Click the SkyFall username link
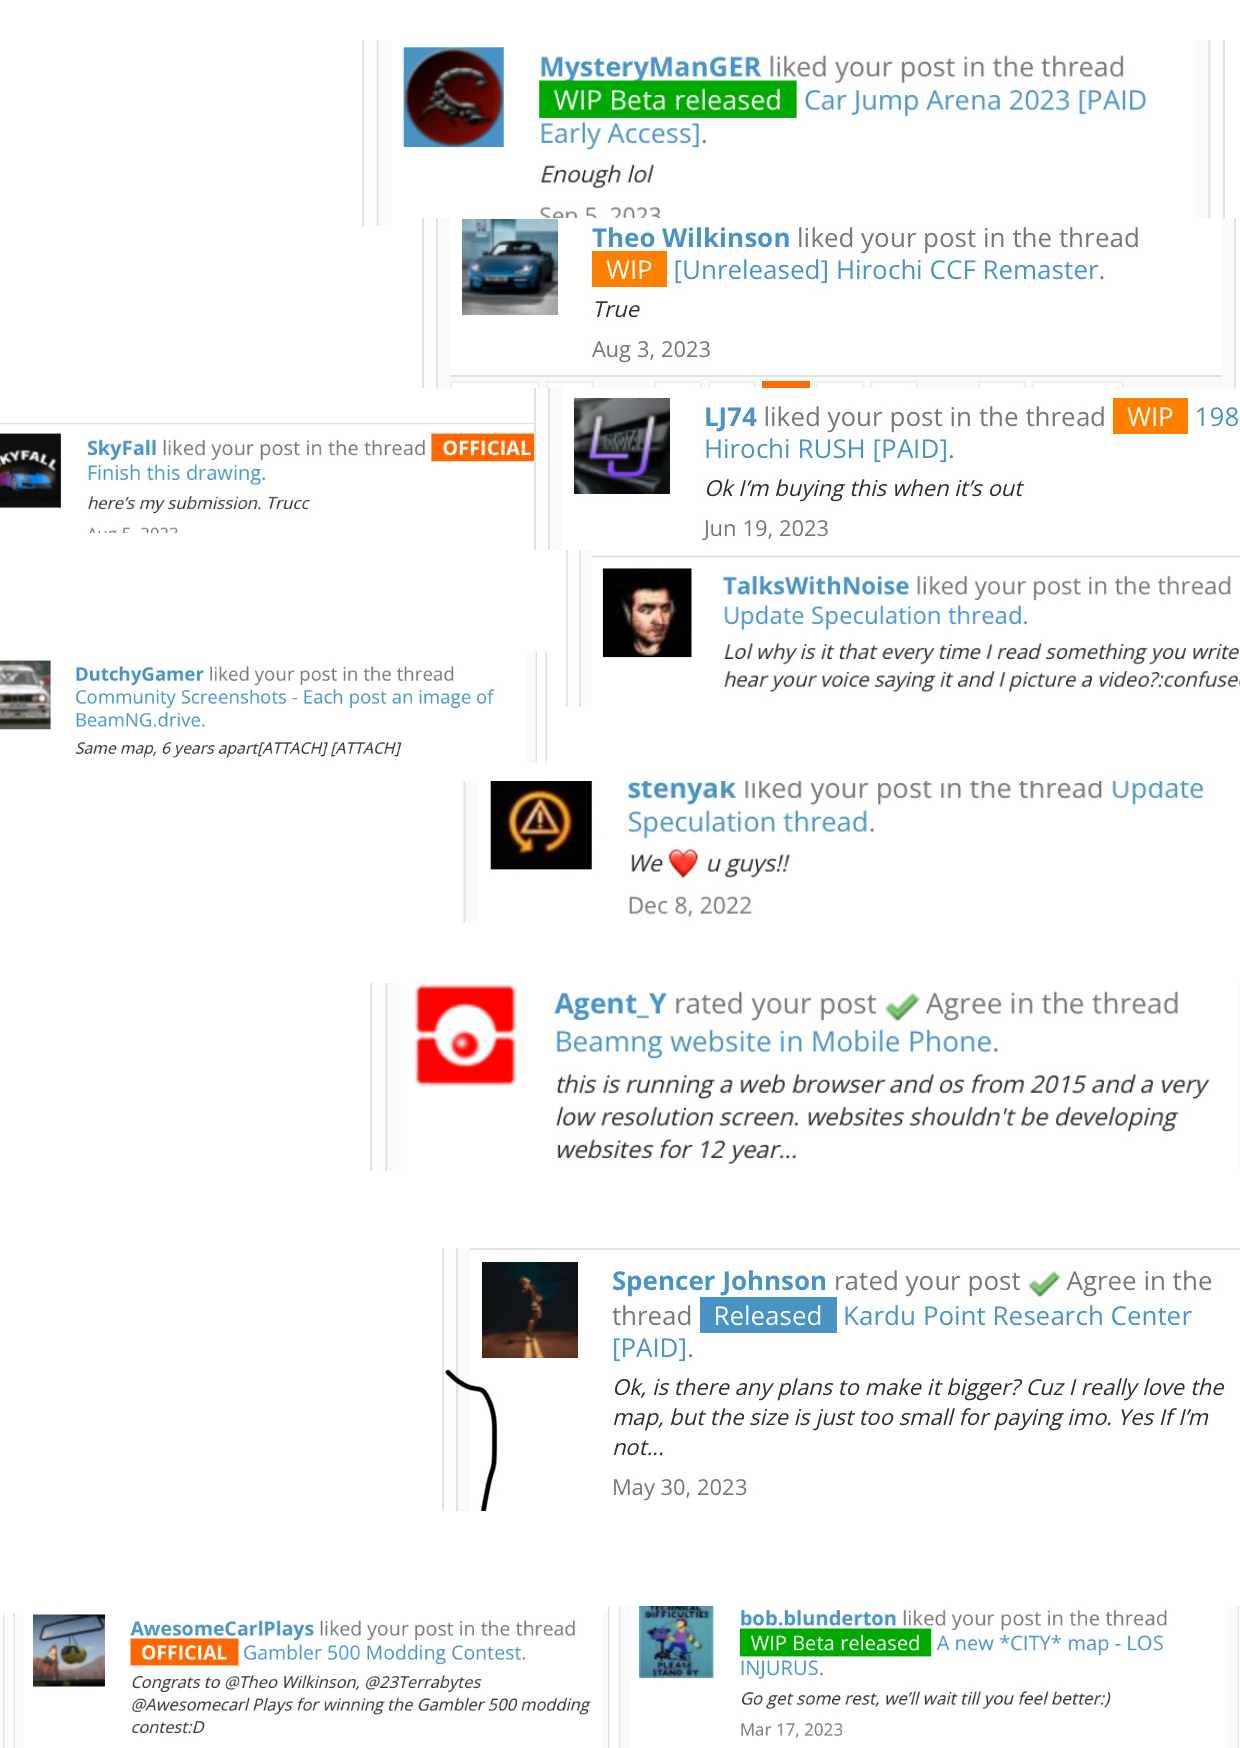1240x1748 pixels. point(122,448)
